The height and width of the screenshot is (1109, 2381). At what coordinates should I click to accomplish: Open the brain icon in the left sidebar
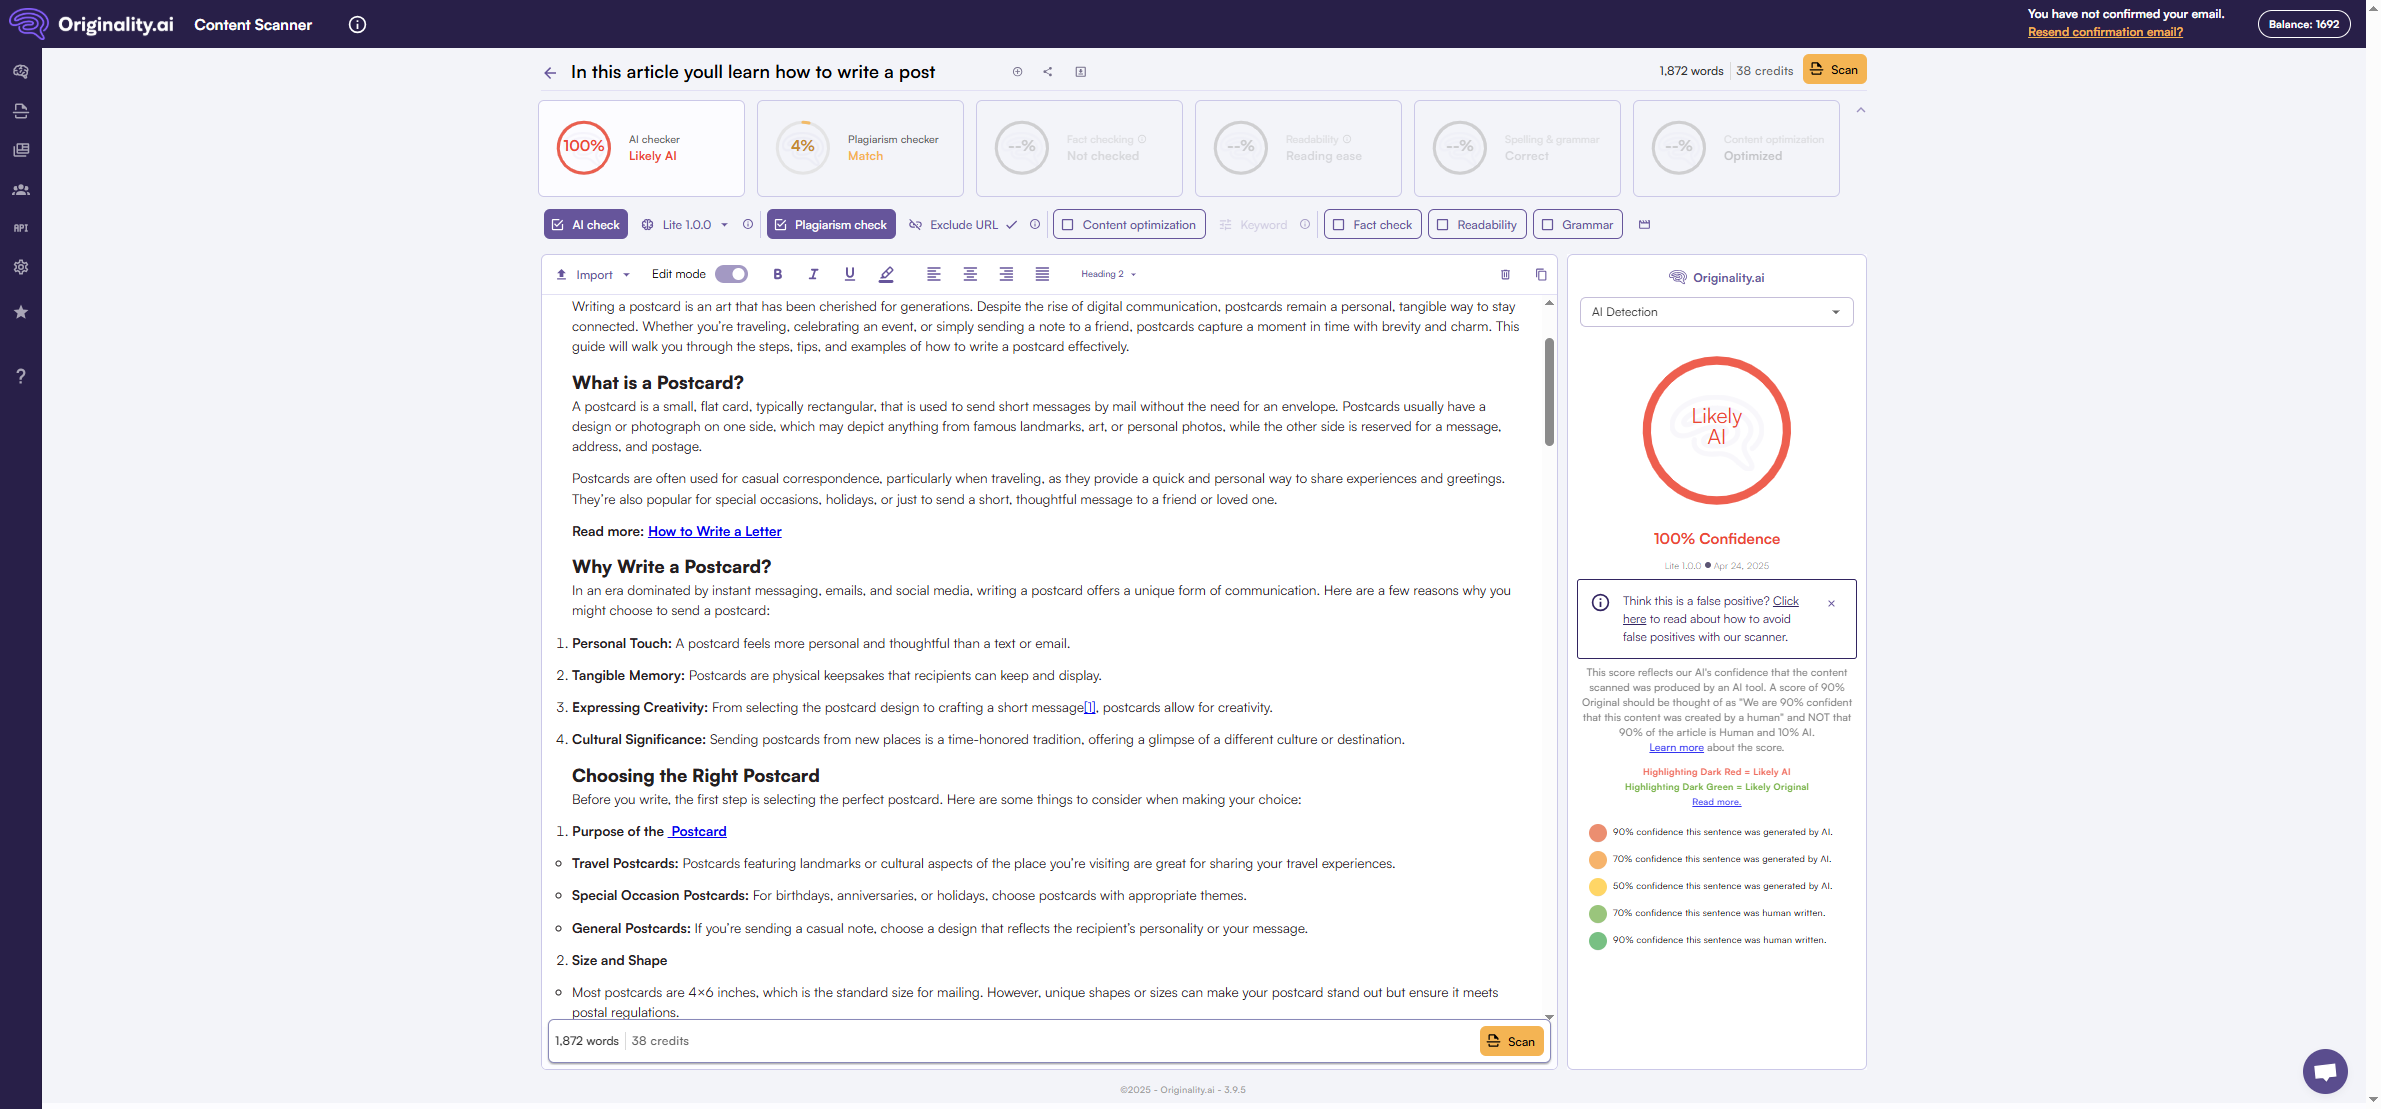(21, 72)
